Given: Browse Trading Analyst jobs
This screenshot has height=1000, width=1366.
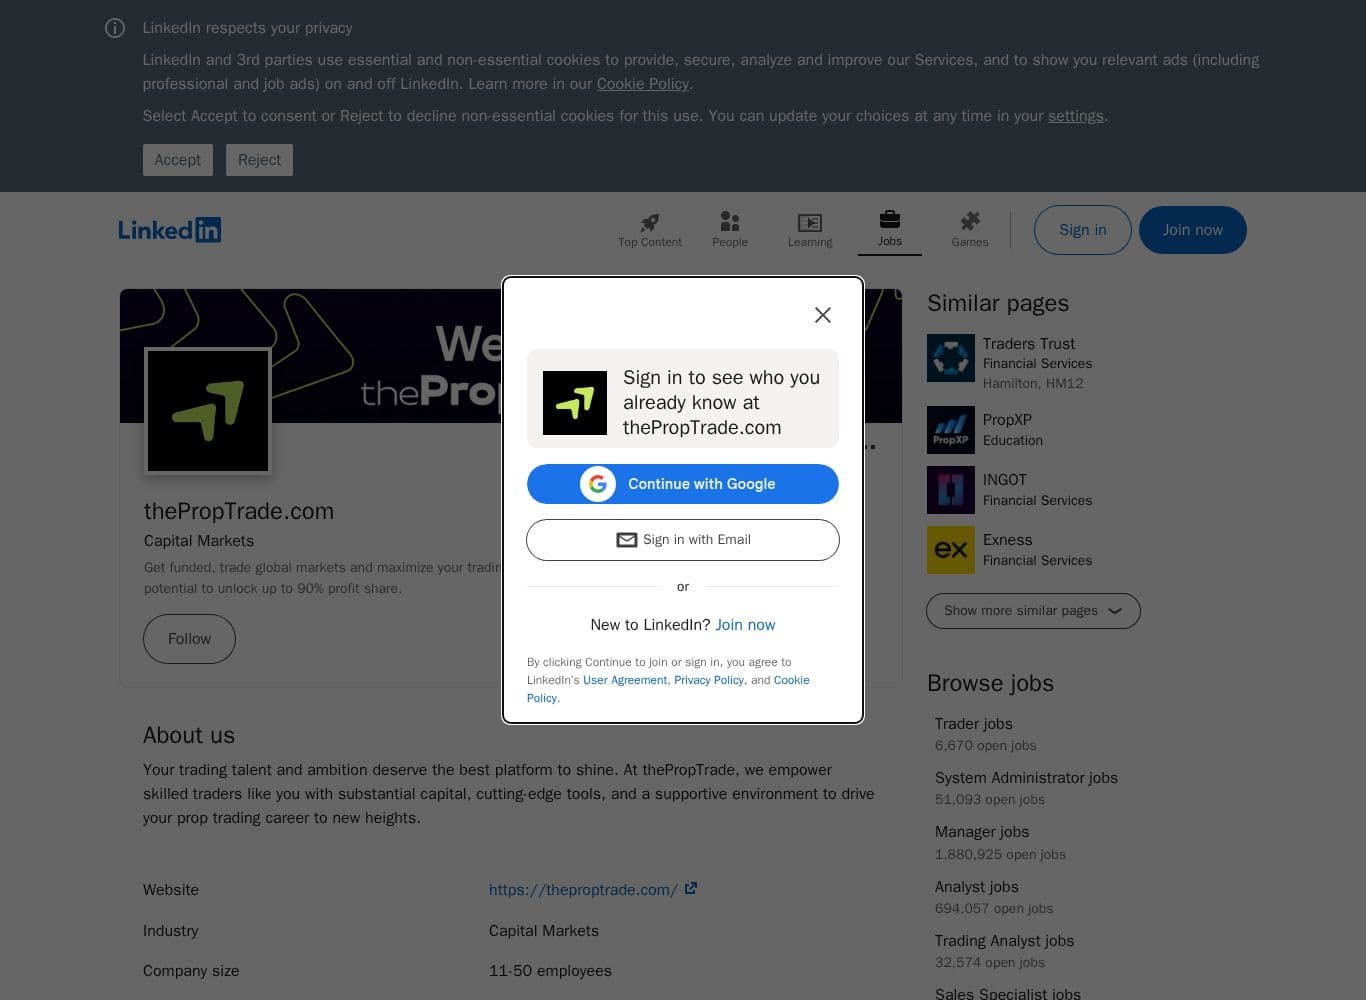Looking at the screenshot, I should click(1004, 941).
